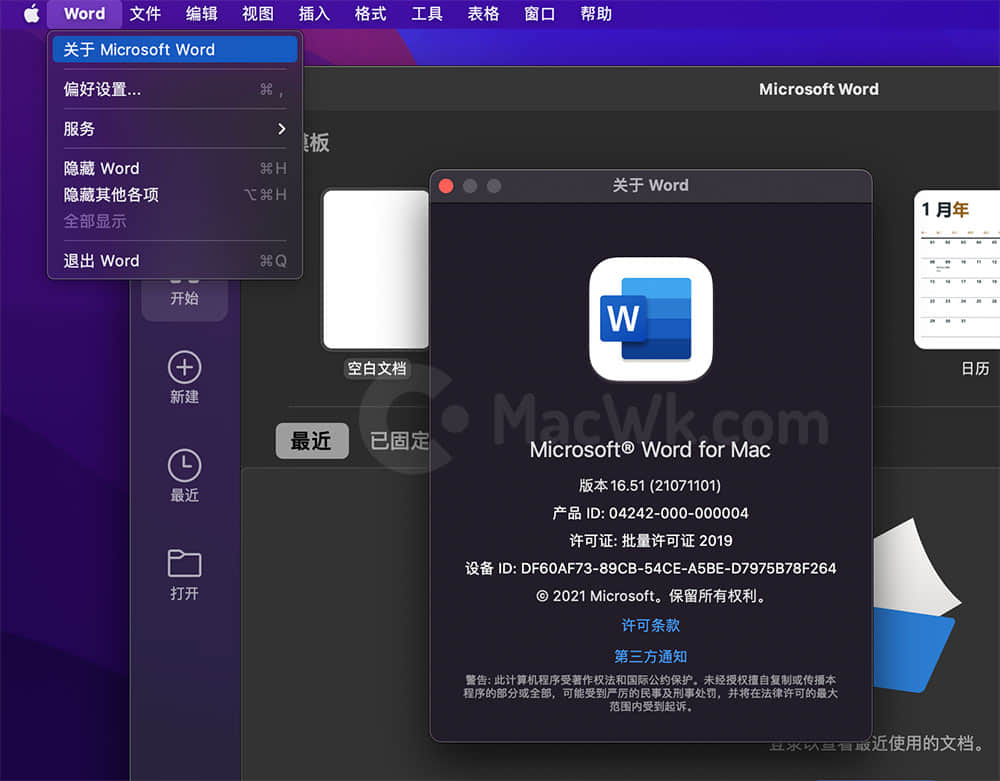Select 关于 Microsoft Word menu entry
This screenshot has height=781, width=1000.
point(175,50)
